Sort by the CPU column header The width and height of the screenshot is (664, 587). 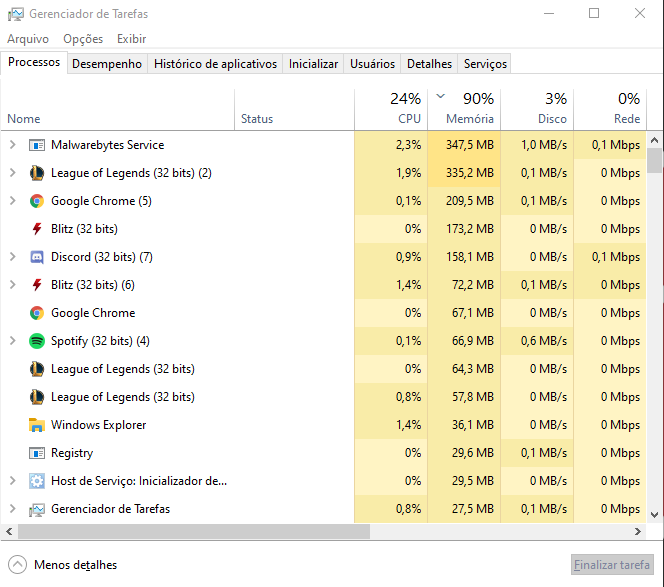[391, 110]
